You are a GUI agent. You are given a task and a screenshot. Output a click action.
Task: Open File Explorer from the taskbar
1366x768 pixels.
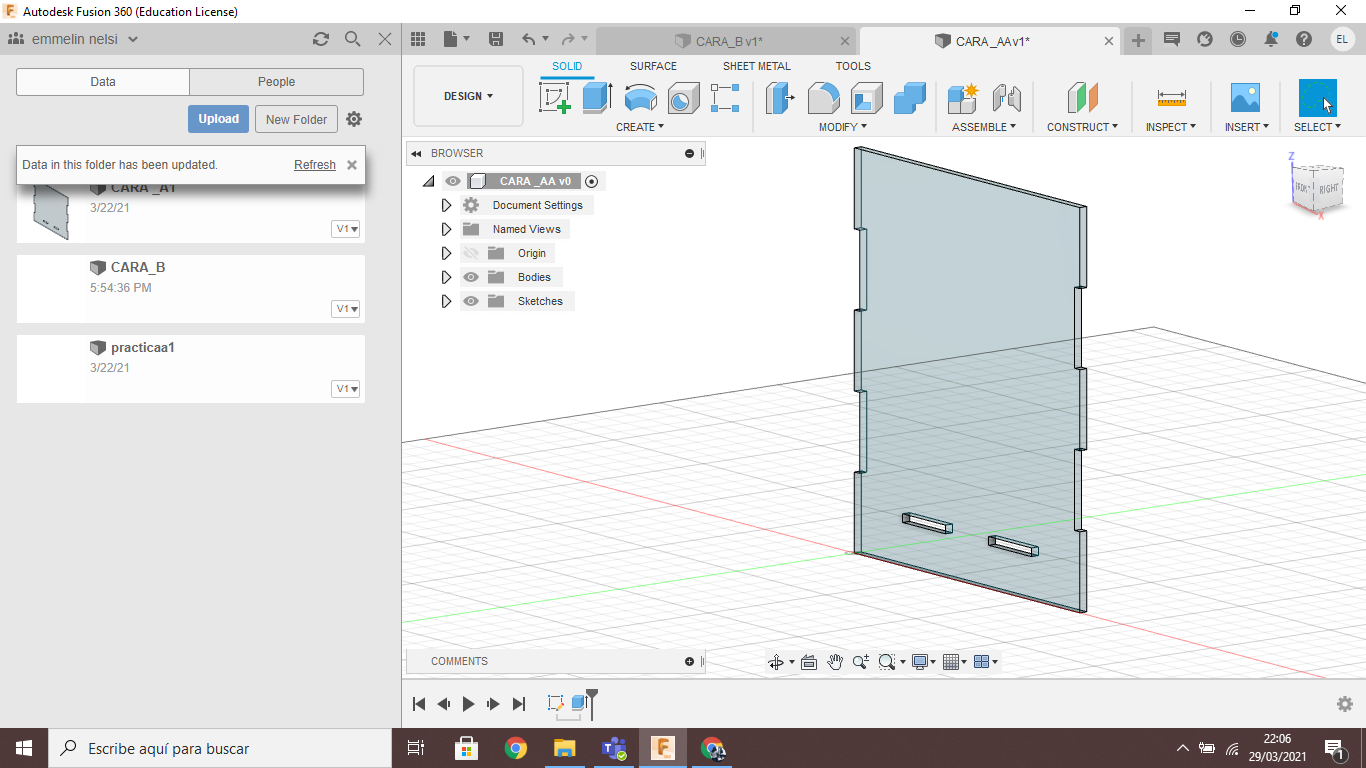coord(564,748)
